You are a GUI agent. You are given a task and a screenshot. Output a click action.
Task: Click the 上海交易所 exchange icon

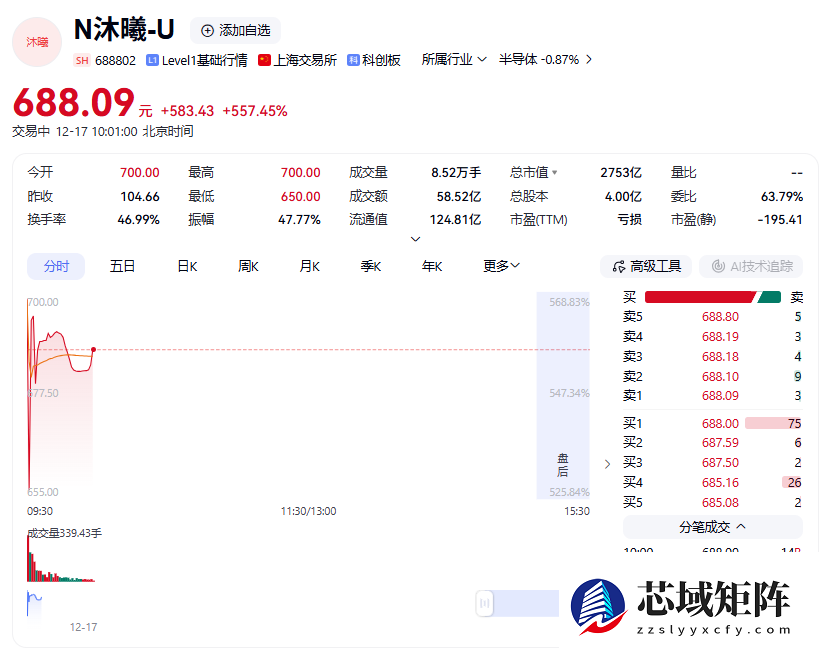(262, 61)
